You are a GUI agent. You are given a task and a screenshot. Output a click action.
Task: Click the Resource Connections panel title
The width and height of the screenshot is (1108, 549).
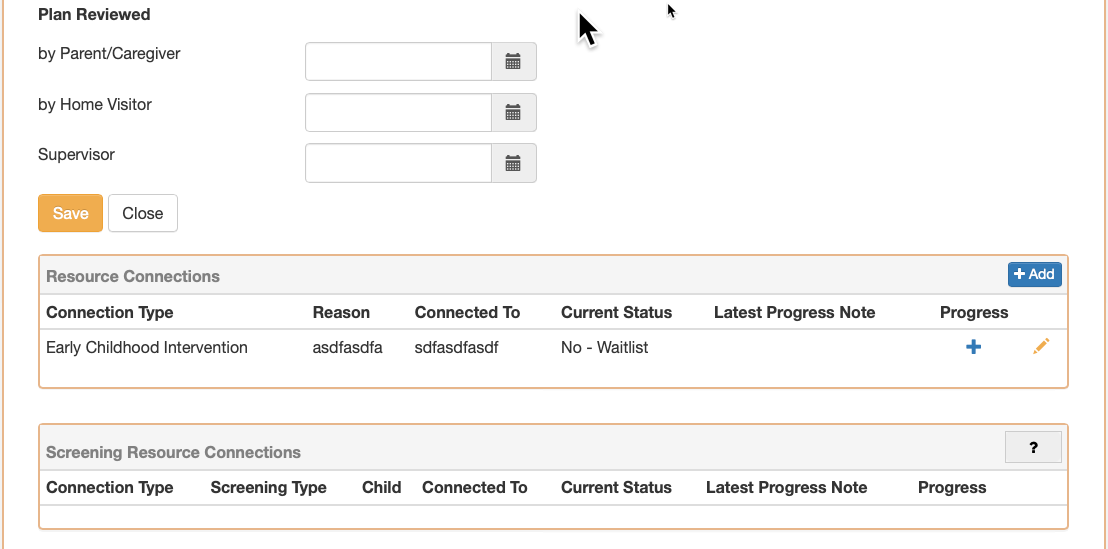point(133,276)
